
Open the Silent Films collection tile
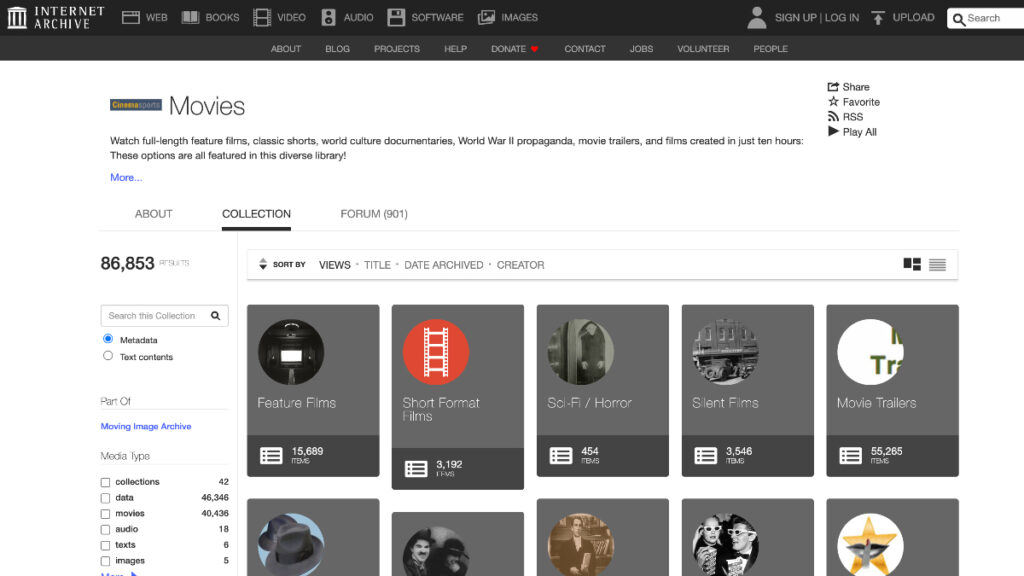pyautogui.click(x=725, y=390)
